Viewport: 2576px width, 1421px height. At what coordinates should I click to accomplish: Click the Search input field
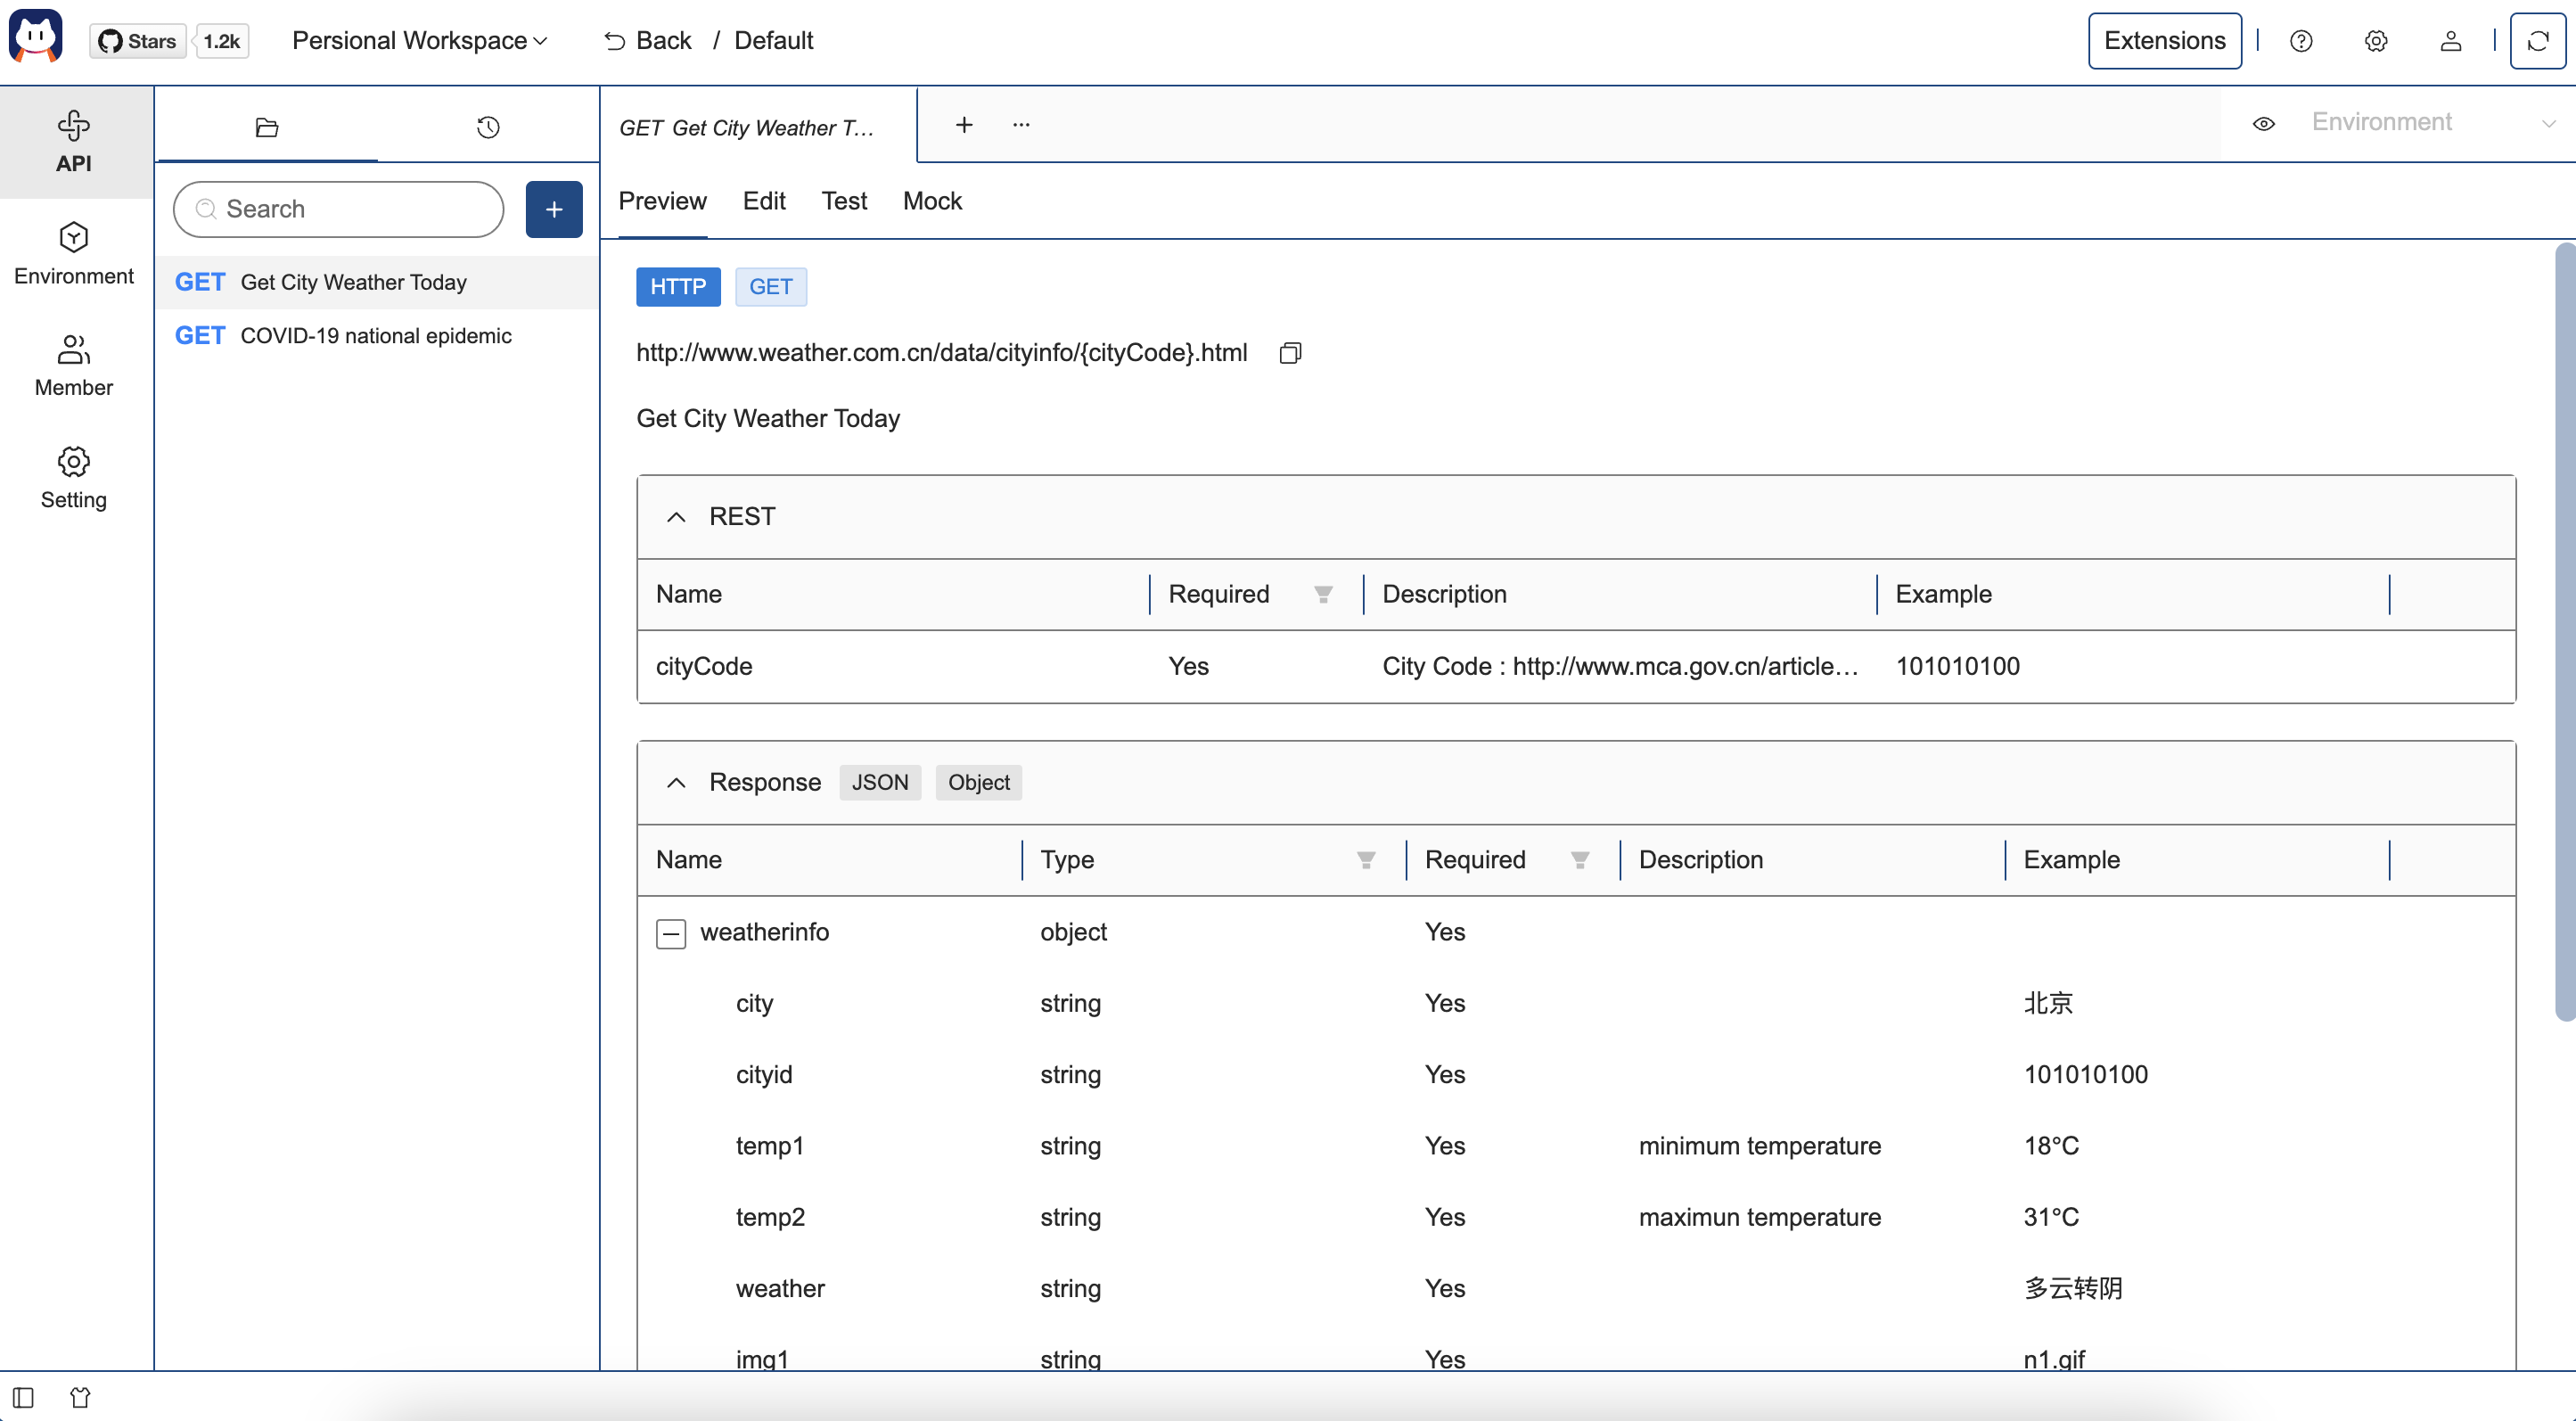point(340,209)
